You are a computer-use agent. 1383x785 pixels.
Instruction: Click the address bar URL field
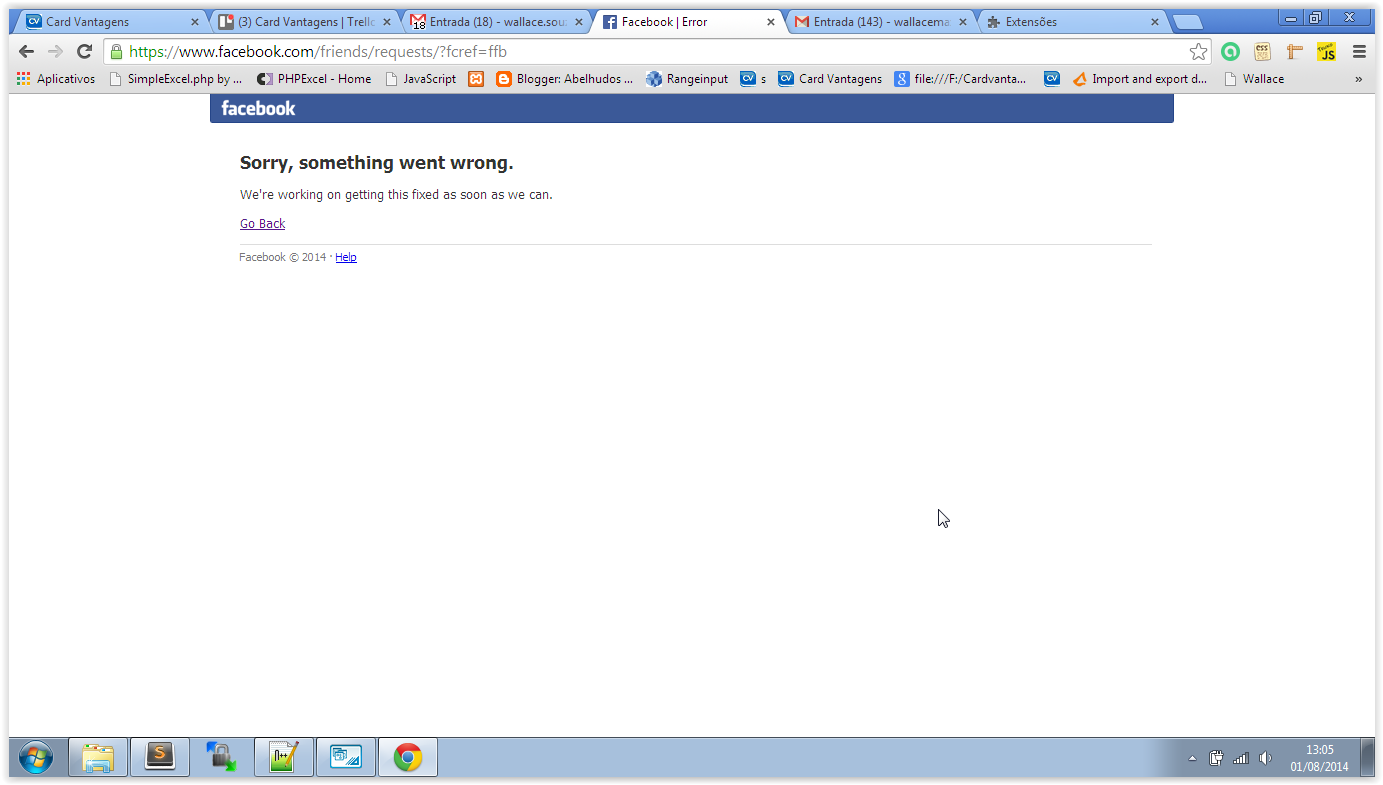[655, 52]
